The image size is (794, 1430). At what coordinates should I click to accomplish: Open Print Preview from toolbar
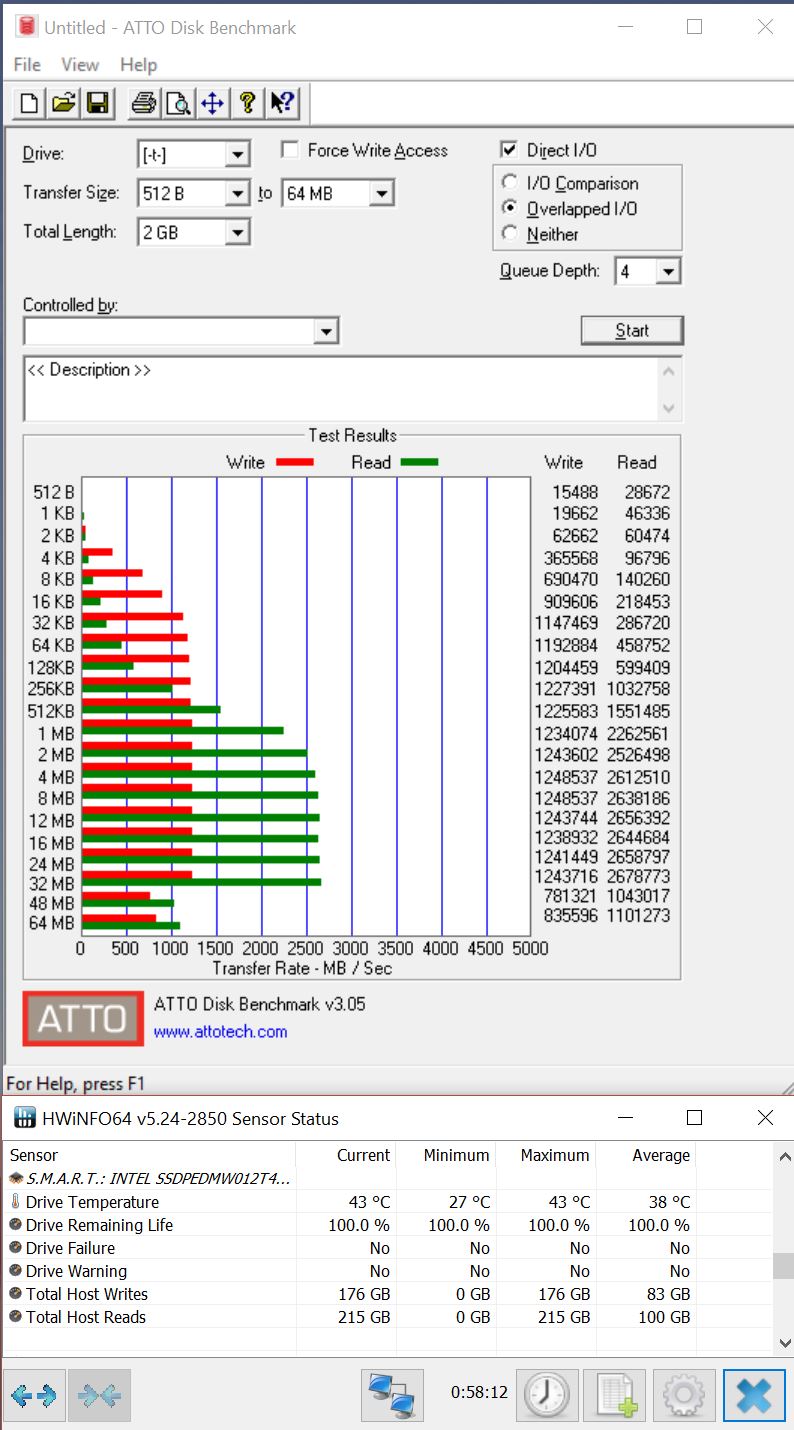pyautogui.click(x=178, y=102)
